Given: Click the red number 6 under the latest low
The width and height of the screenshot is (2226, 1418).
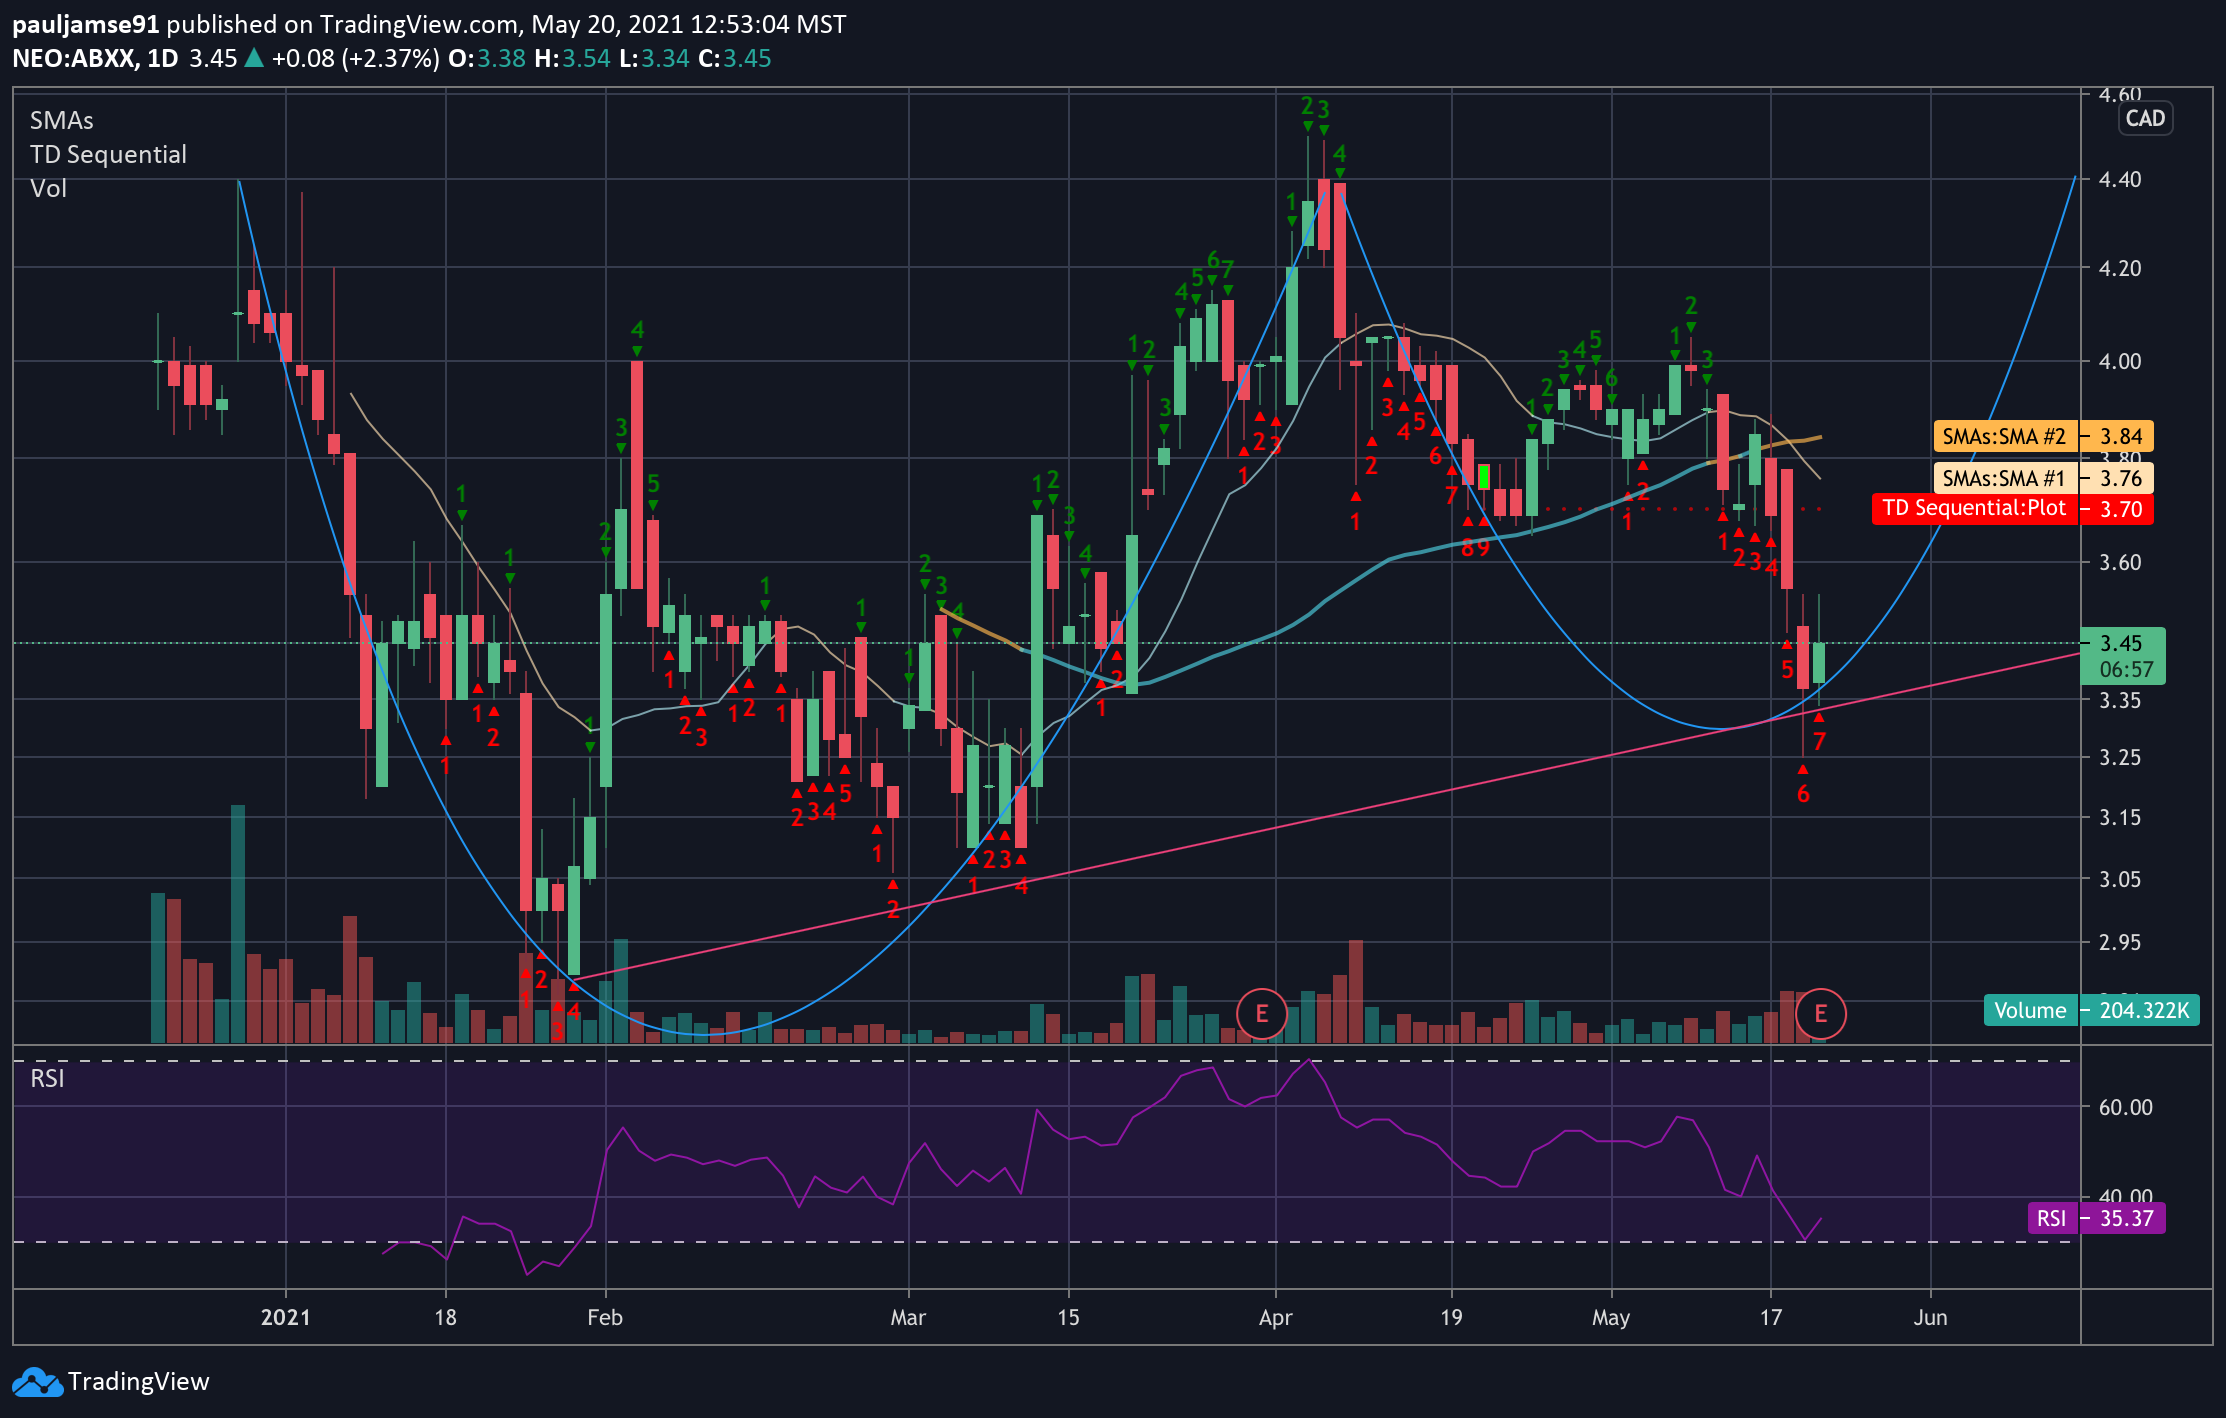Looking at the screenshot, I should tap(1803, 794).
